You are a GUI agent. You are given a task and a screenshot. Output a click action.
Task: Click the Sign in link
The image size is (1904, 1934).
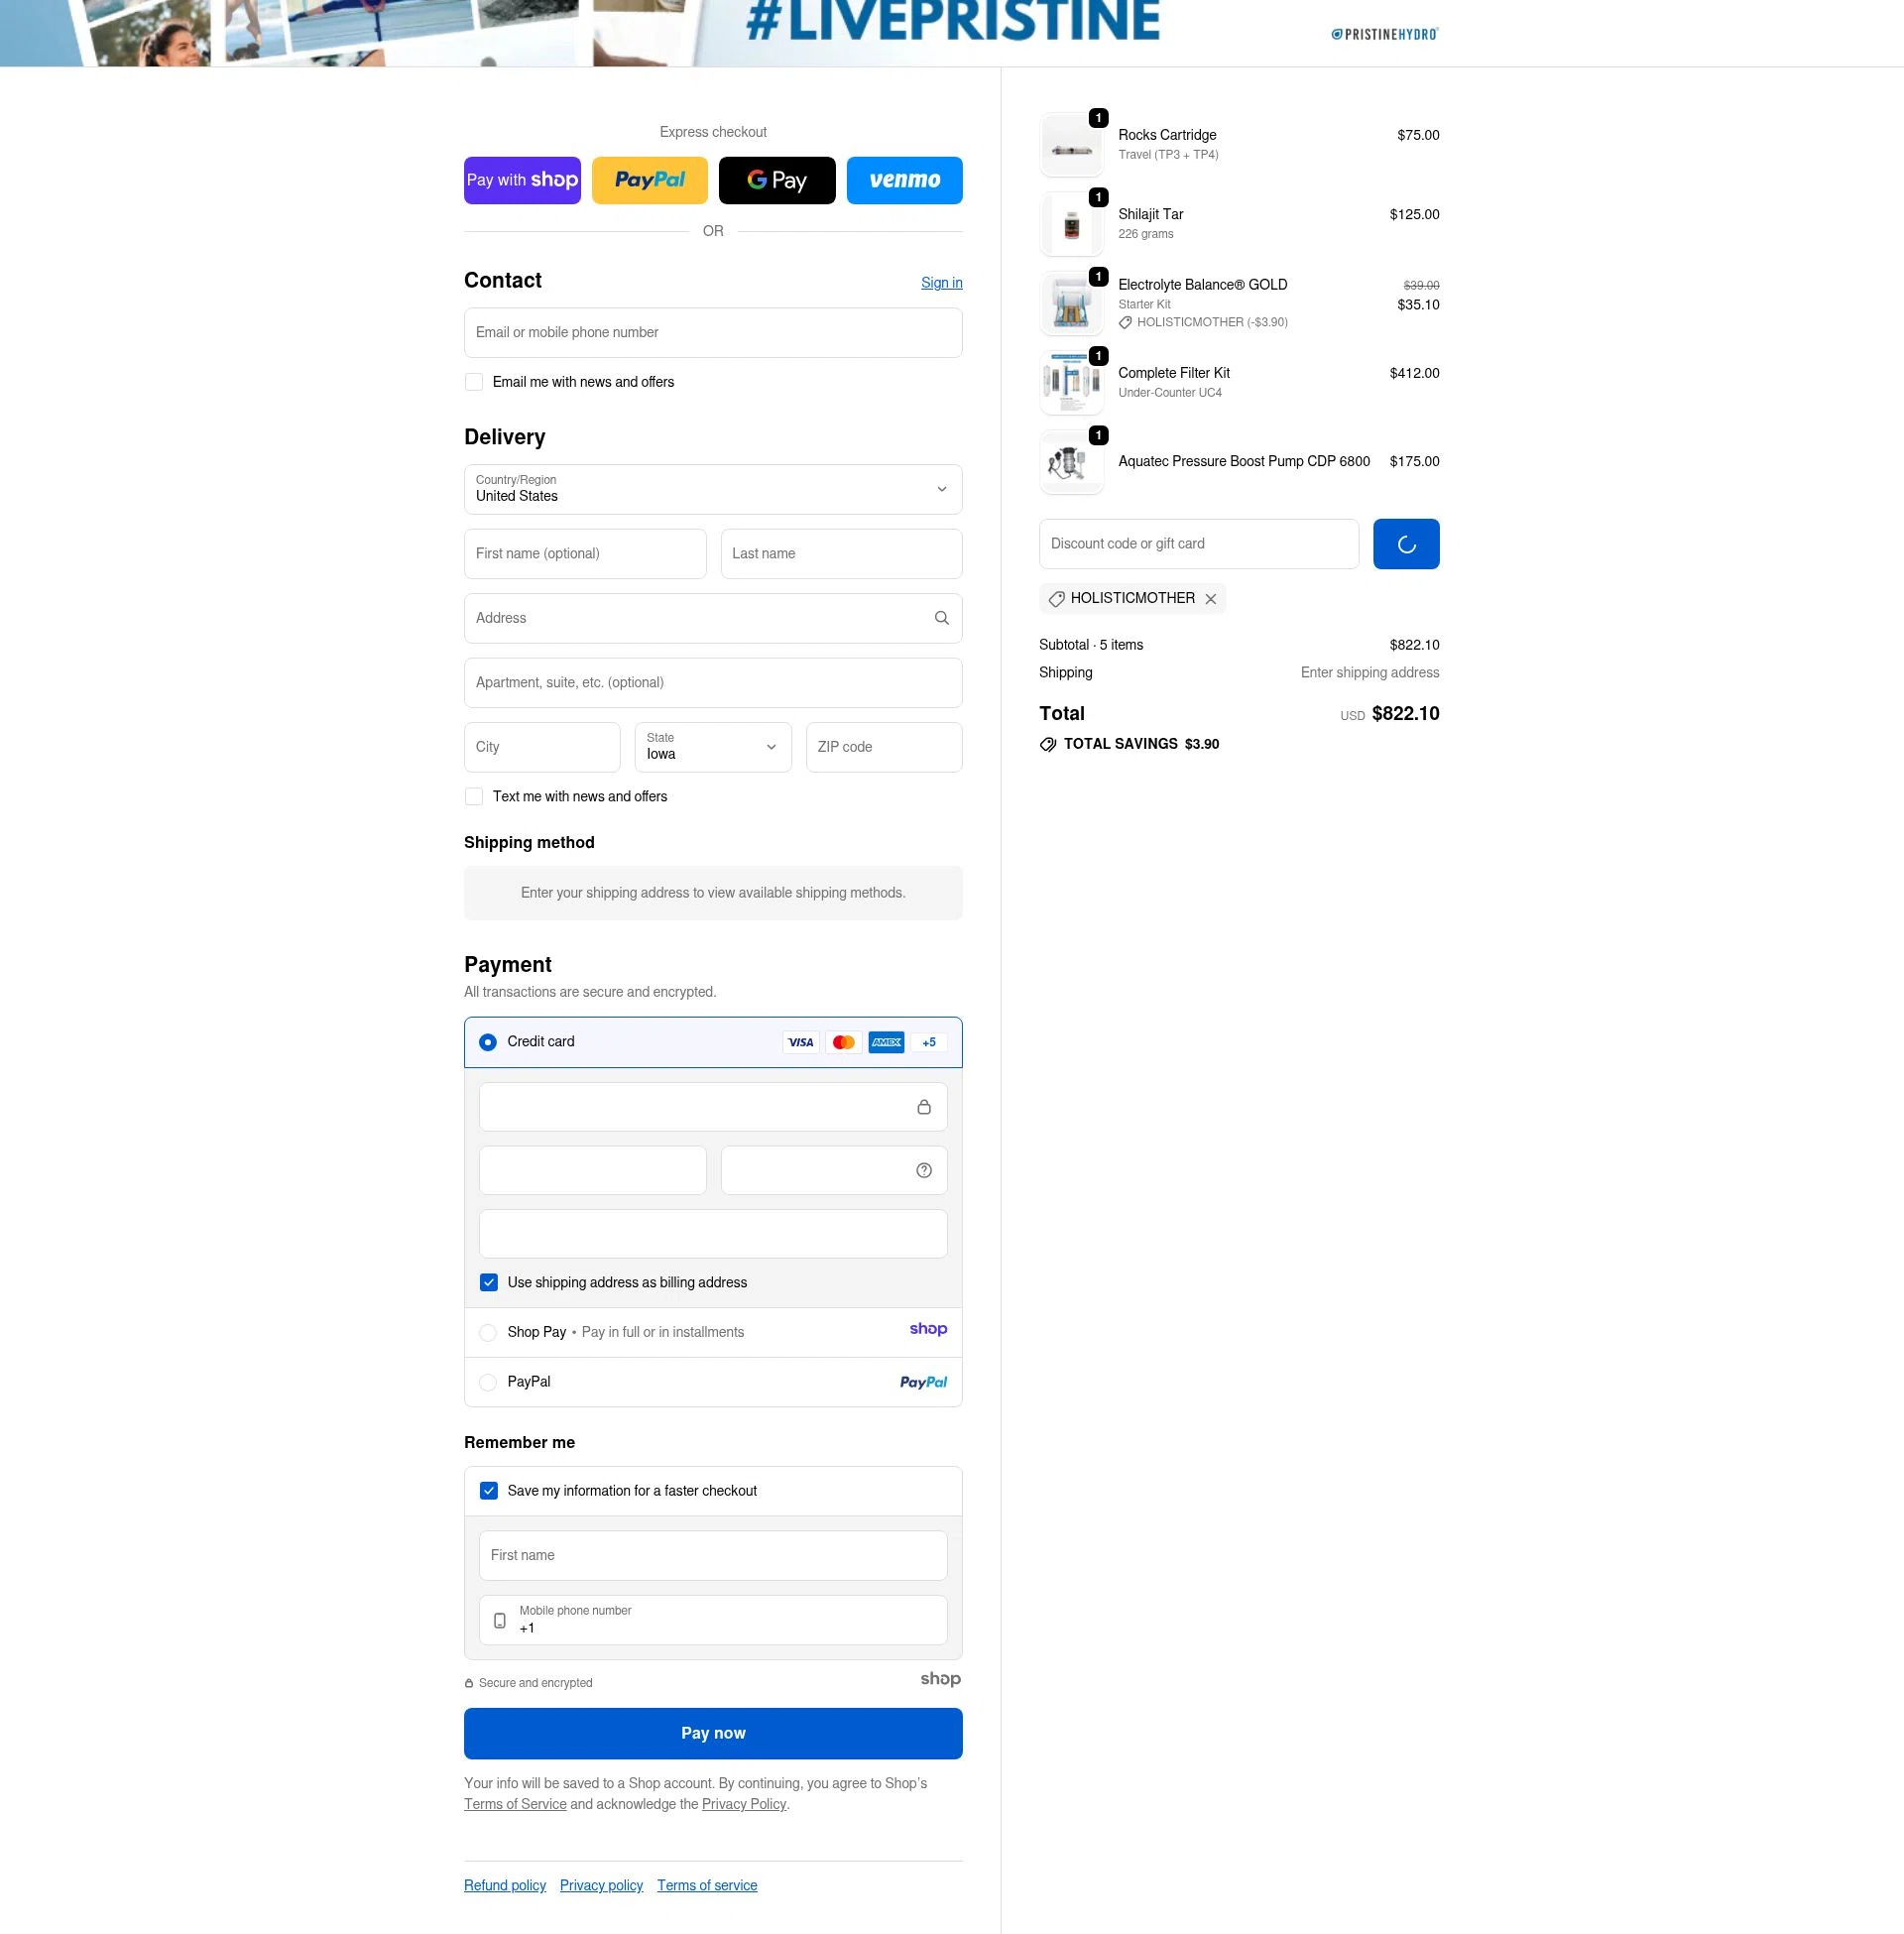[941, 283]
